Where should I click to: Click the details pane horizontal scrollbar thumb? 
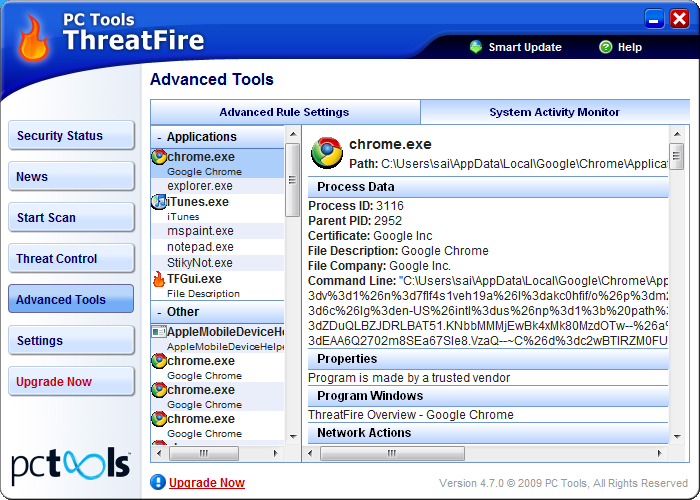click(x=392, y=454)
